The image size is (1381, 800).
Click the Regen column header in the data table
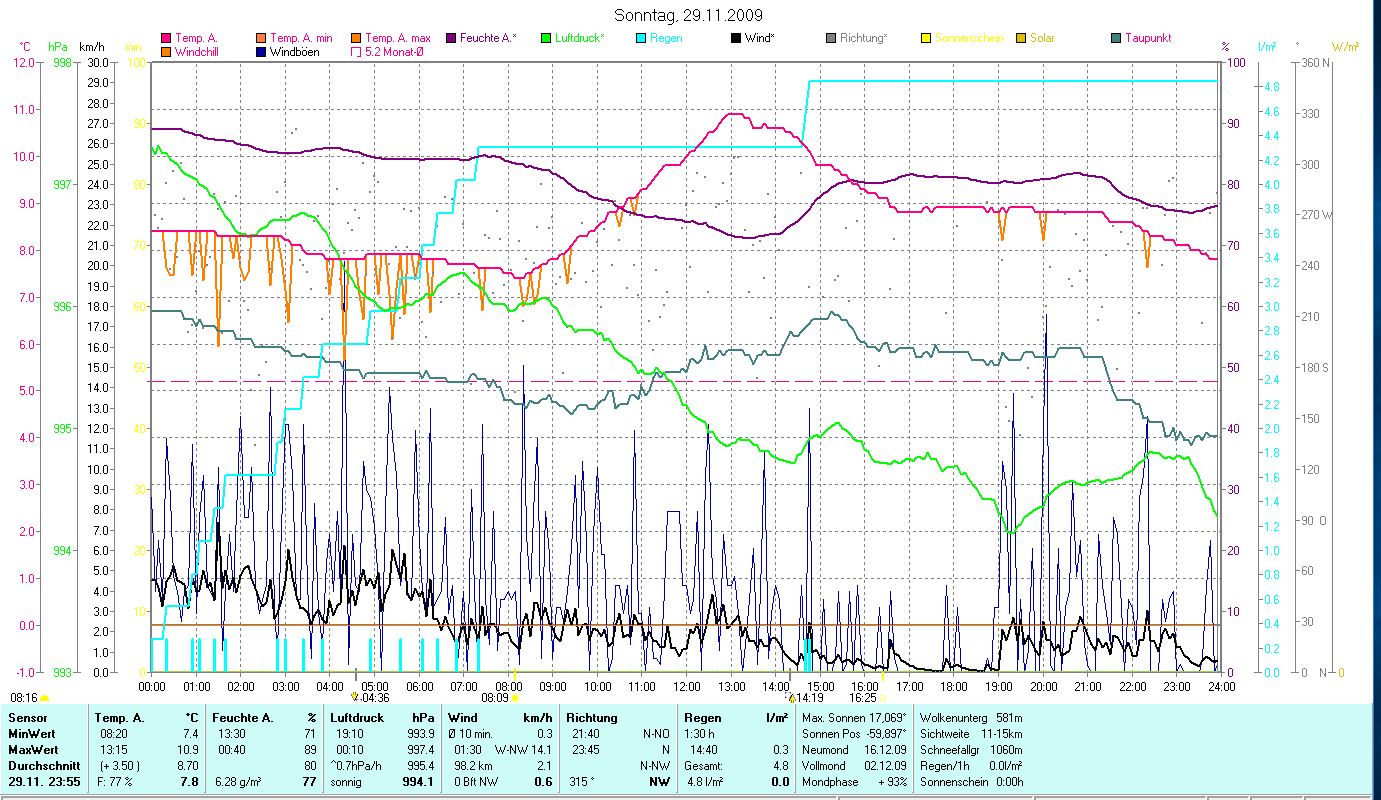coord(702,717)
